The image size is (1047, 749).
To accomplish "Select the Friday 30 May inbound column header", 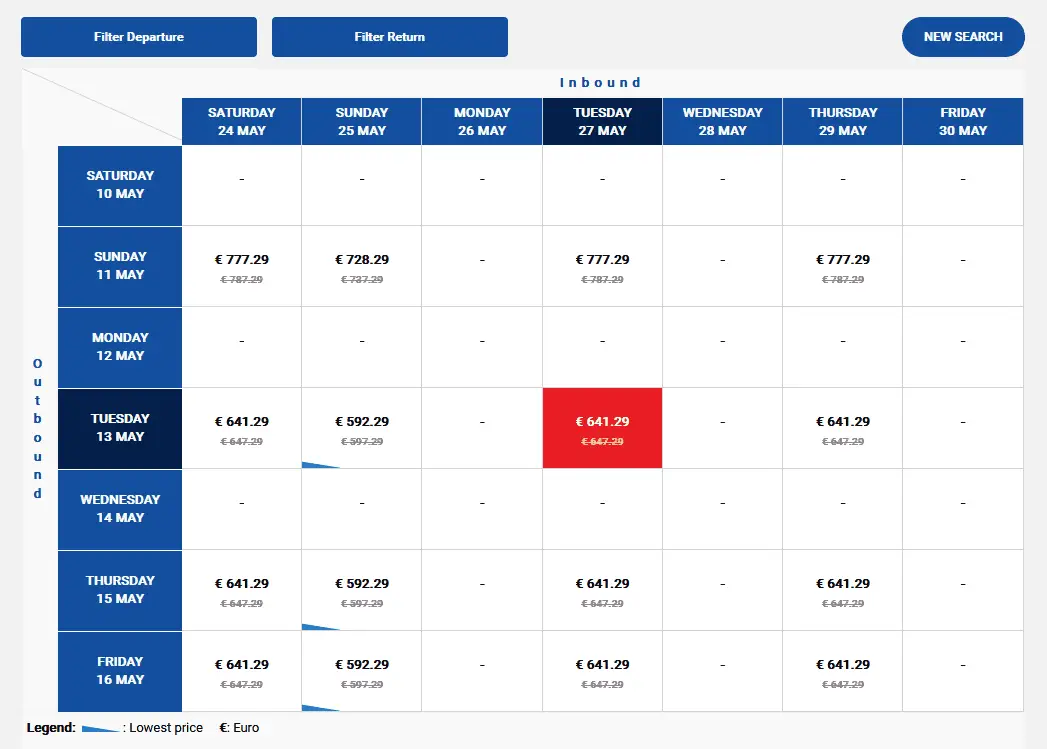I will (963, 121).
